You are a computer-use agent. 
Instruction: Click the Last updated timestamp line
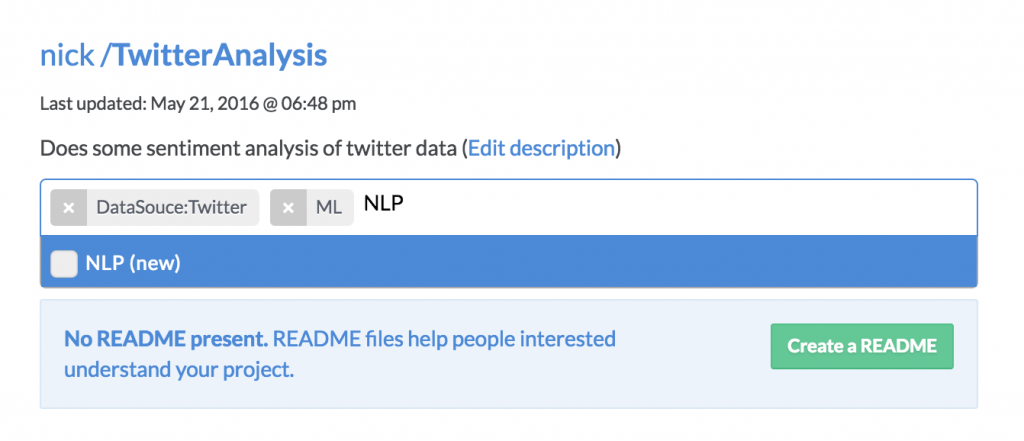pyautogui.click(x=198, y=103)
